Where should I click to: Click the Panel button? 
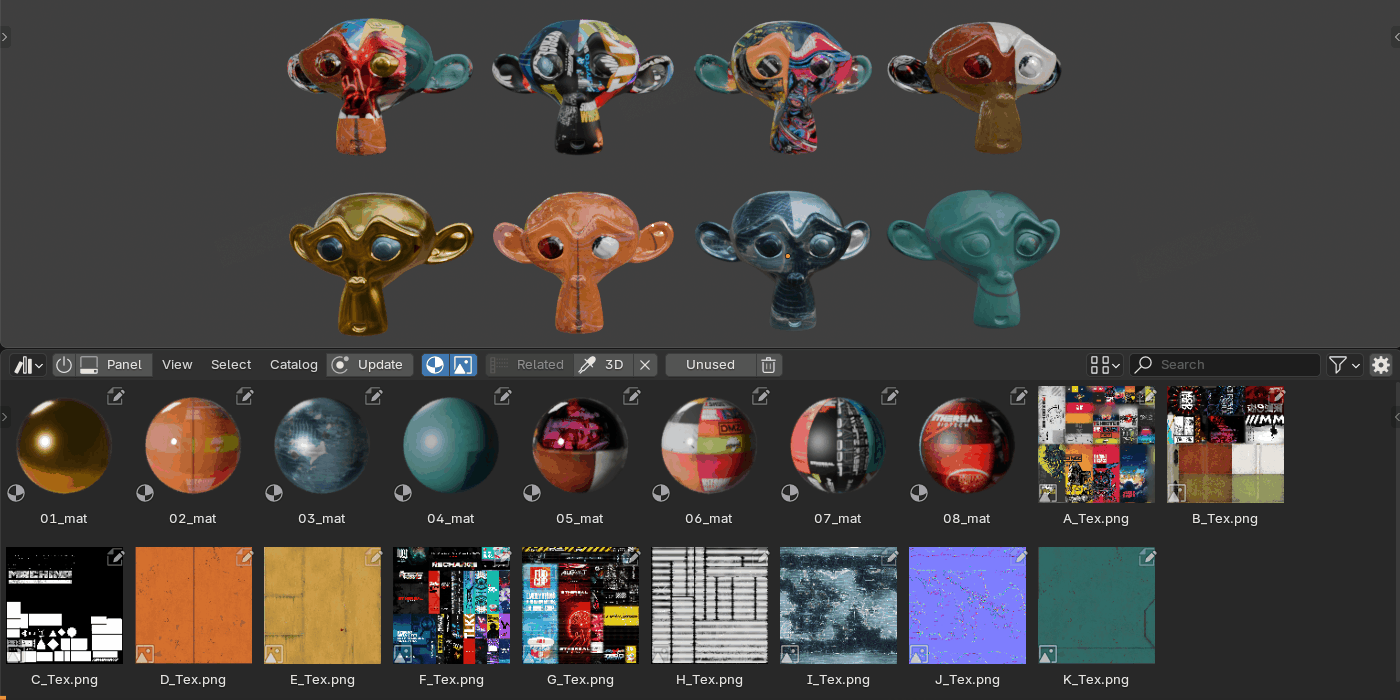pos(114,365)
